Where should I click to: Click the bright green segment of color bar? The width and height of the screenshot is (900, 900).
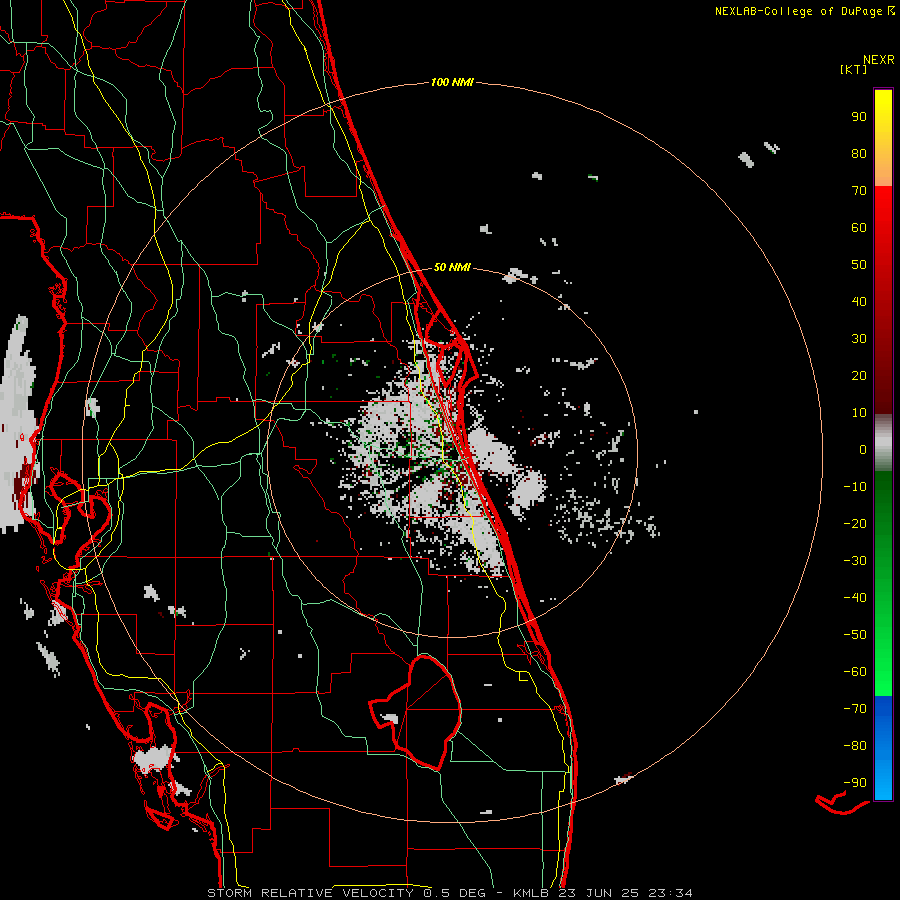pyautogui.click(x=883, y=660)
